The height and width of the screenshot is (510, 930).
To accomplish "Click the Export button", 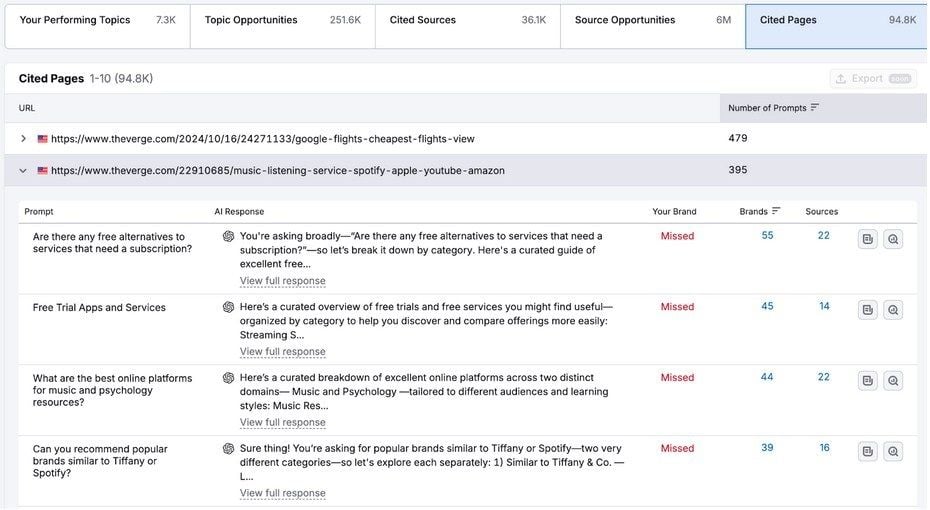I will pos(873,79).
